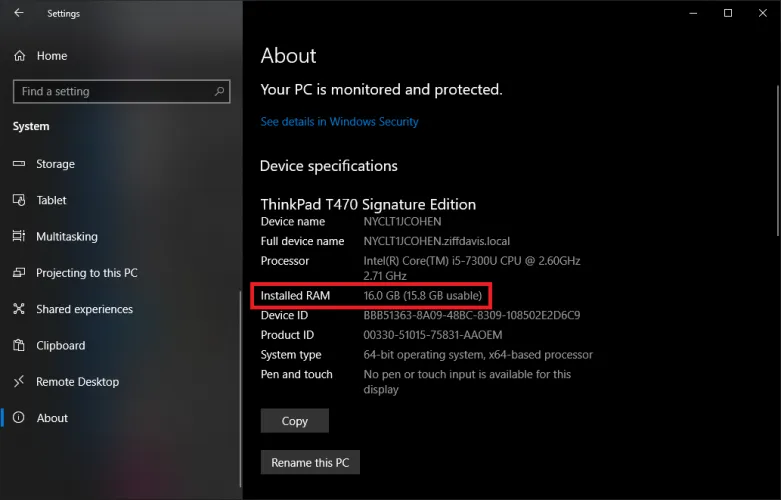Click the Storage drive icon
Screen dimensions: 781x500
tap(18, 164)
